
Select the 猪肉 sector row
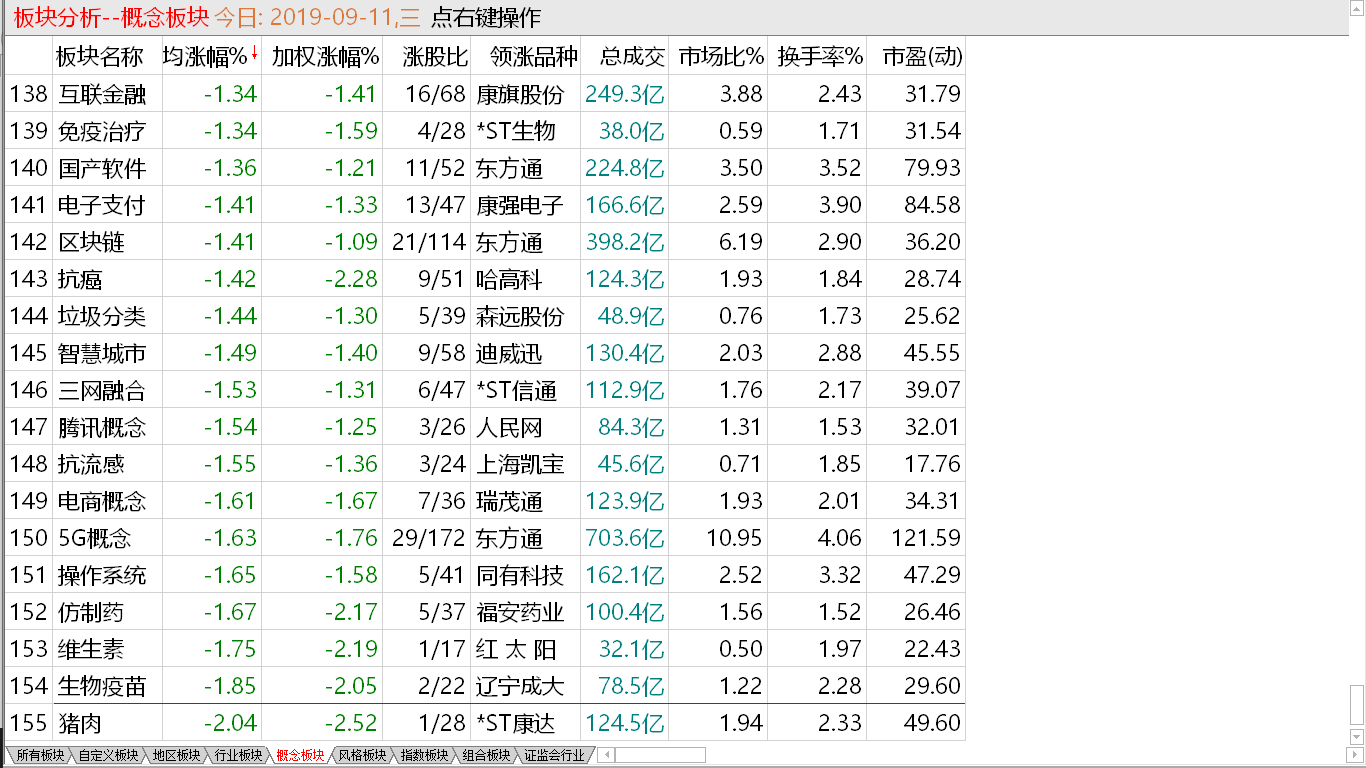(486, 723)
